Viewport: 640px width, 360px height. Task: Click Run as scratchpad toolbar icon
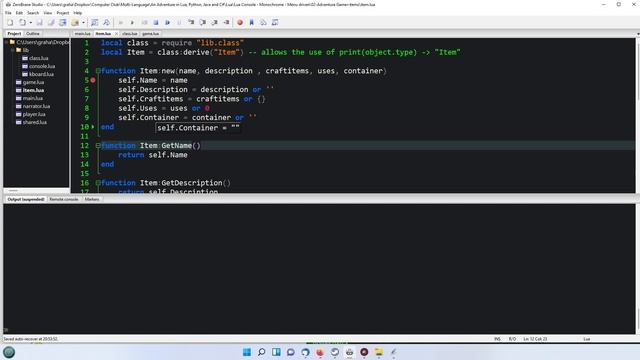(144, 22)
